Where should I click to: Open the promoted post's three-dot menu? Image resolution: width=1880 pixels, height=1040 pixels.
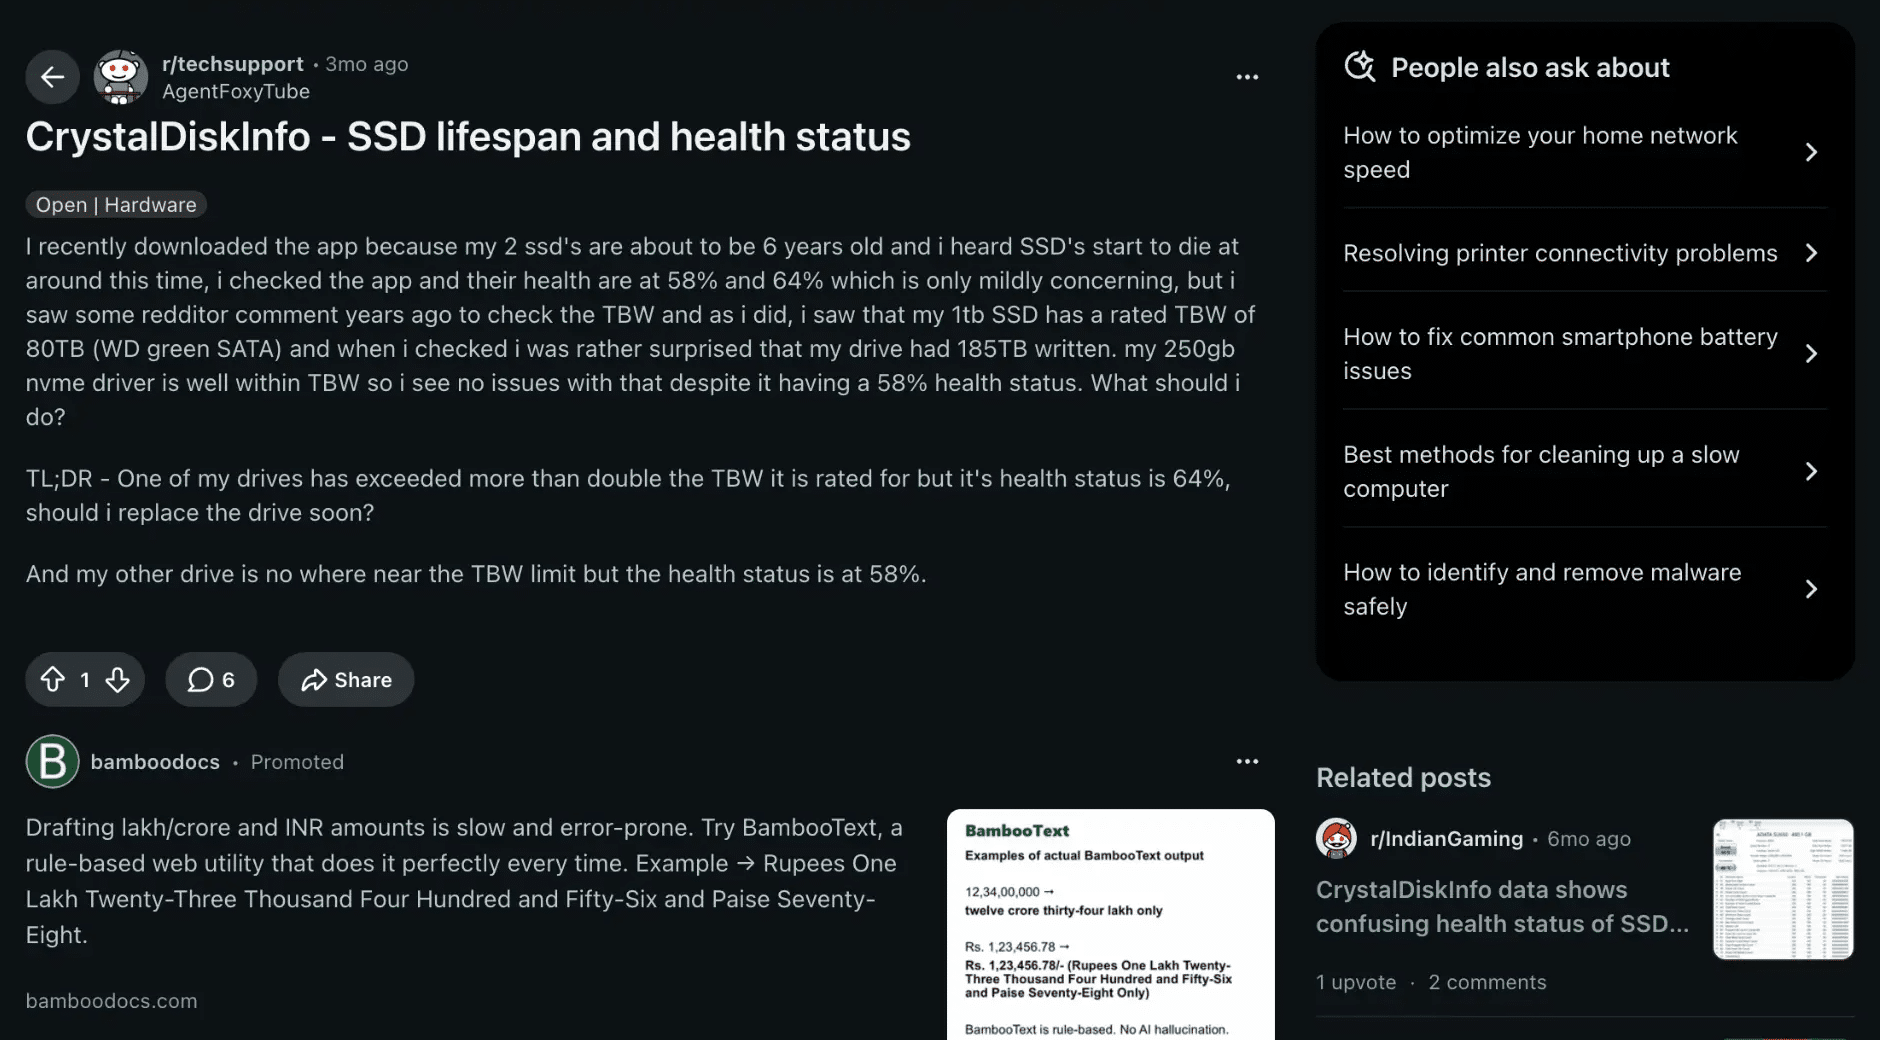pyautogui.click(x=1247, y=762)
